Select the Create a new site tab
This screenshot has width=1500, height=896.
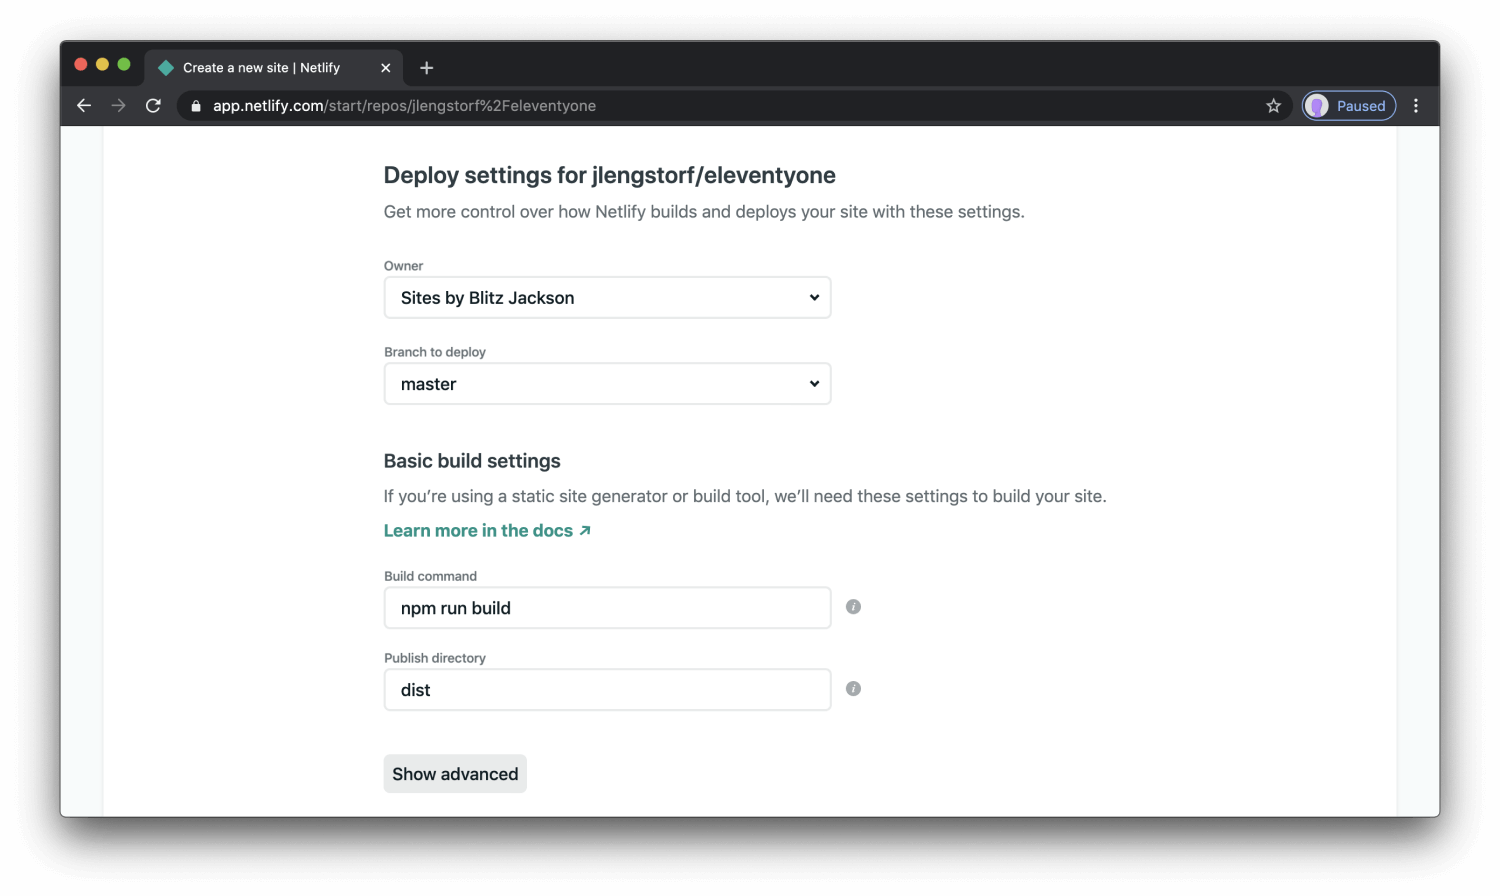(x=260, y=67)
